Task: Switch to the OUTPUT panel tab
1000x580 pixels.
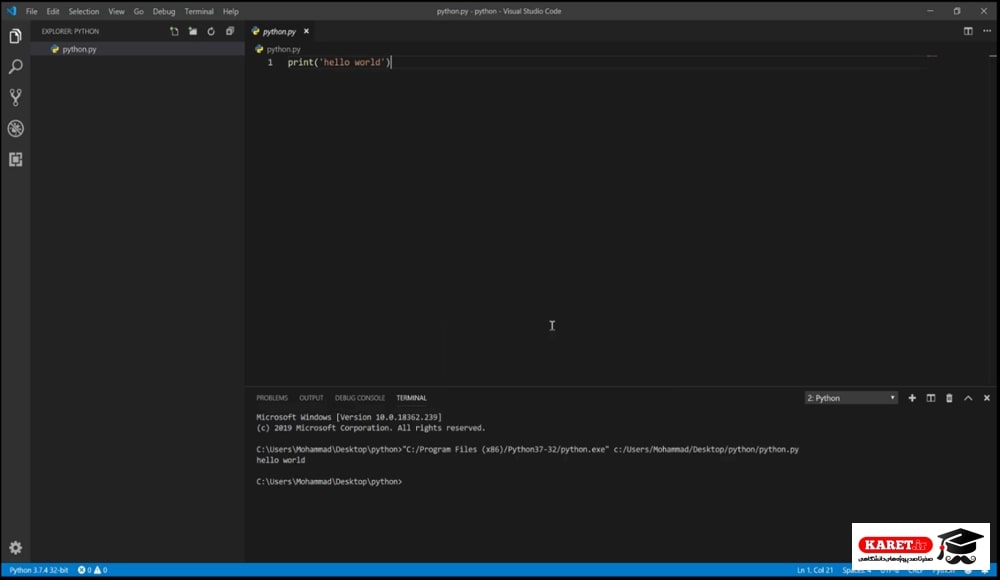Action: coord(311,398)
